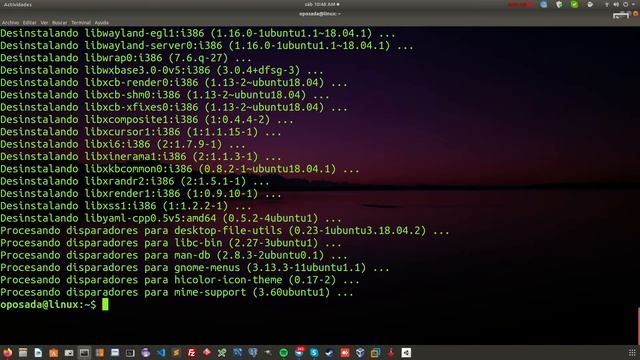The image size is (640, 360).
Task: Open the volume indicator in the top bar
Action: (x=616, y=4)
